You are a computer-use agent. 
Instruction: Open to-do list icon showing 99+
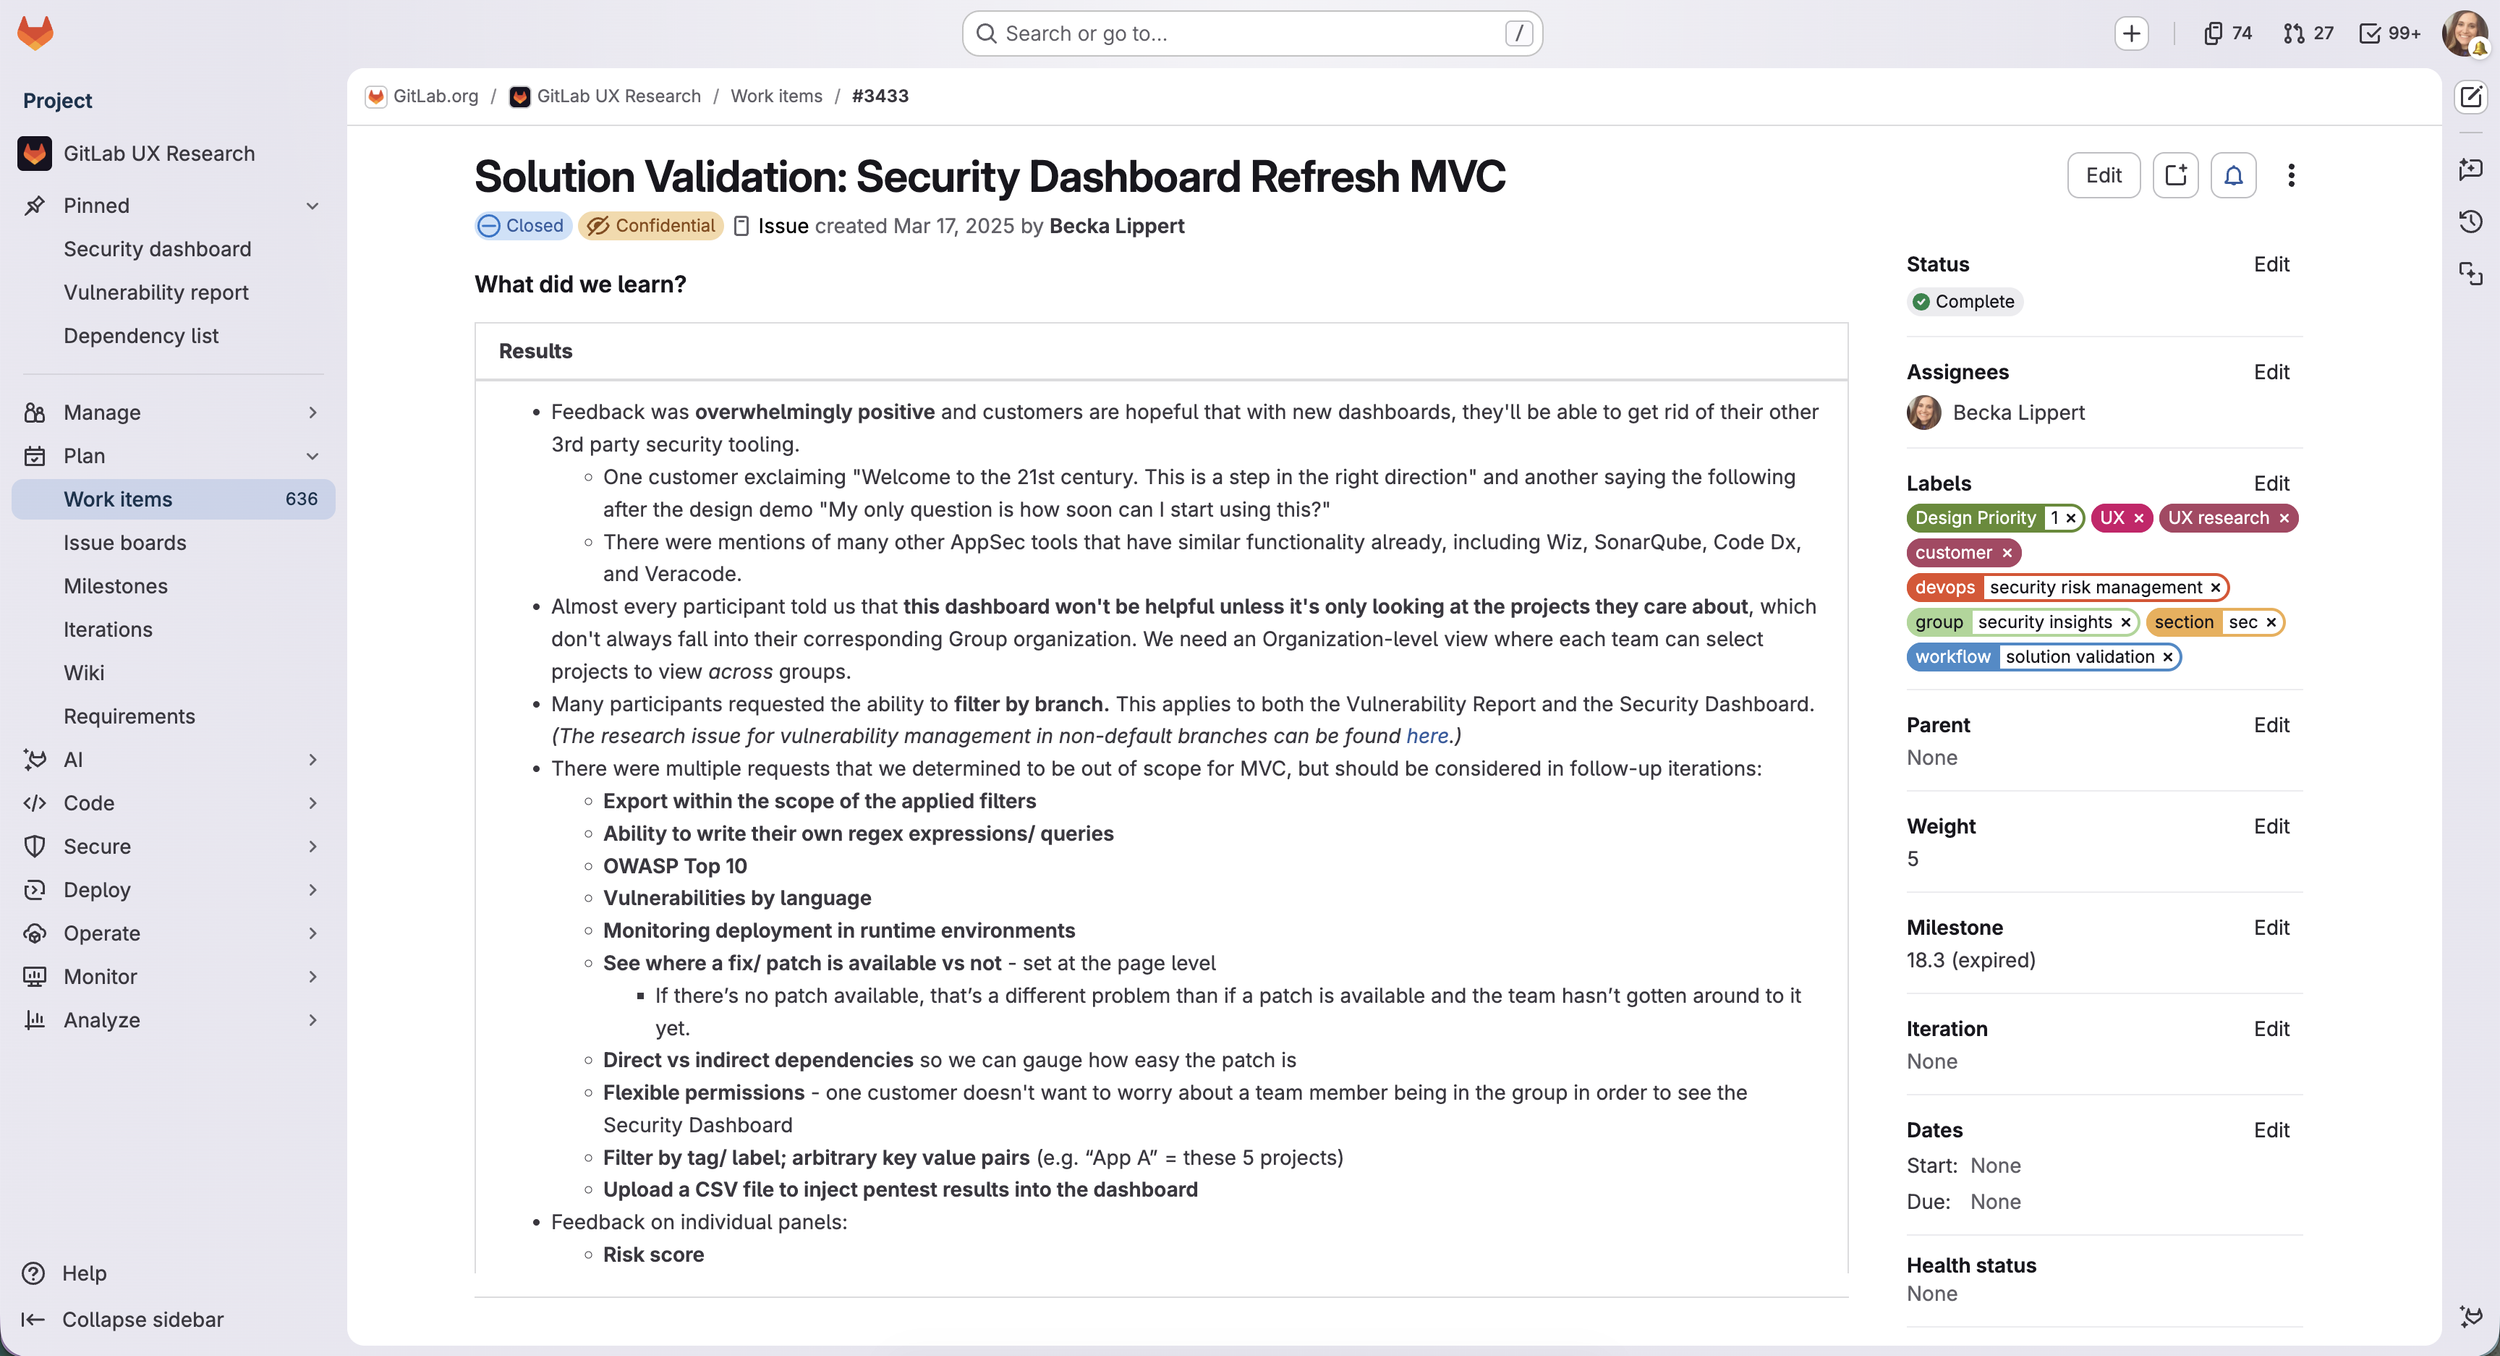pyautogui.click(x=2390, y=34)
